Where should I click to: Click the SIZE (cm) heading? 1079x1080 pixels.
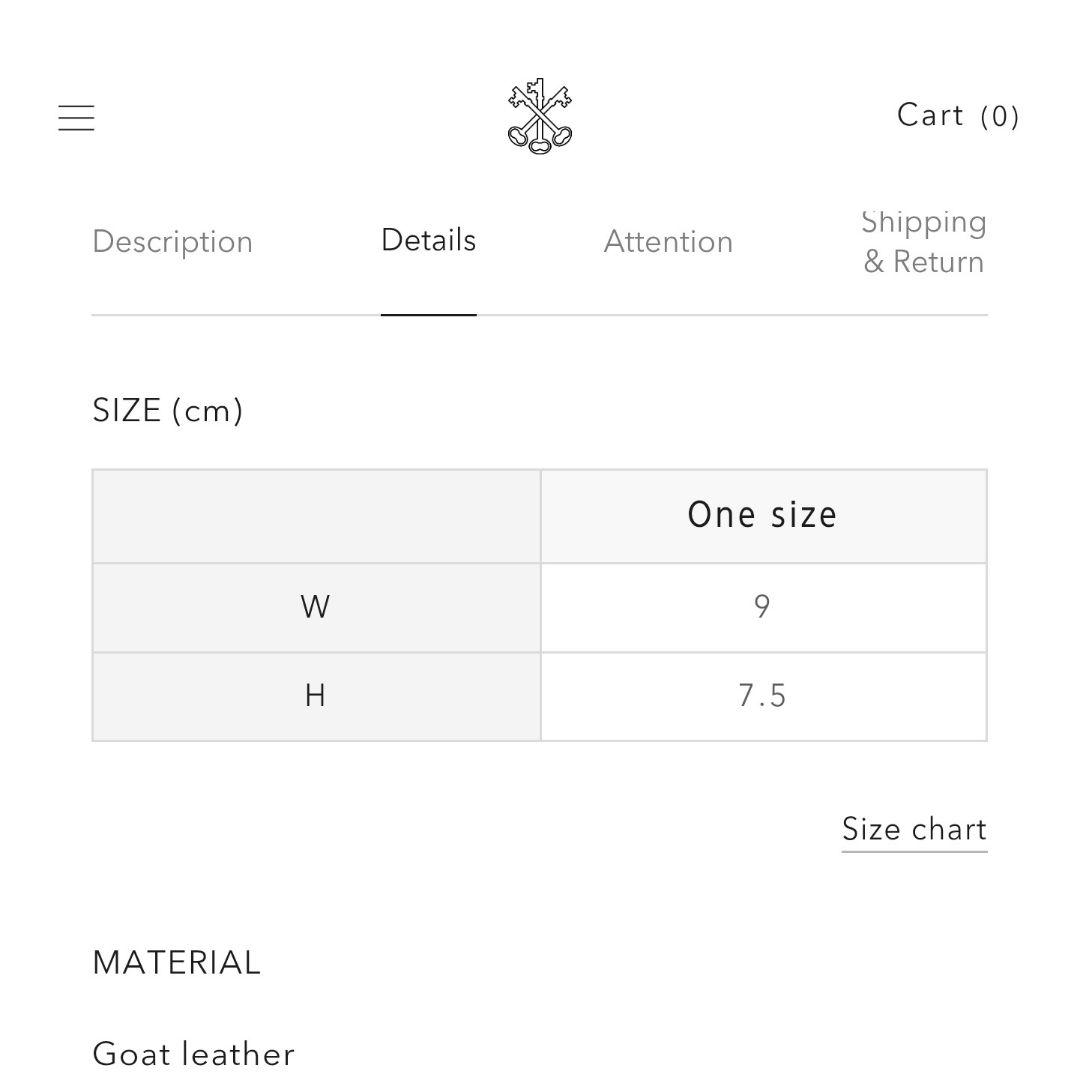tap(167, 411)
